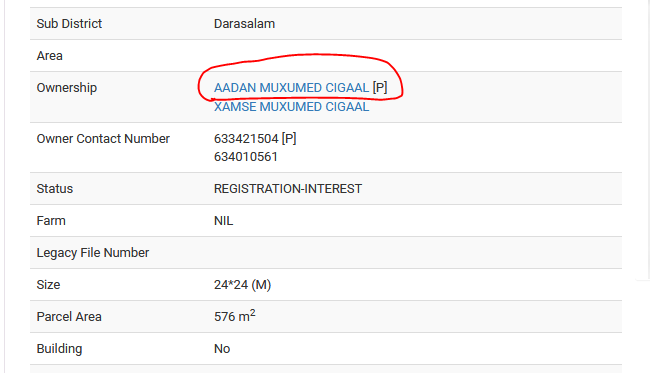This screenshot has height=373, width=650.
Task: Select the Building value No
Action: [222, 349]
